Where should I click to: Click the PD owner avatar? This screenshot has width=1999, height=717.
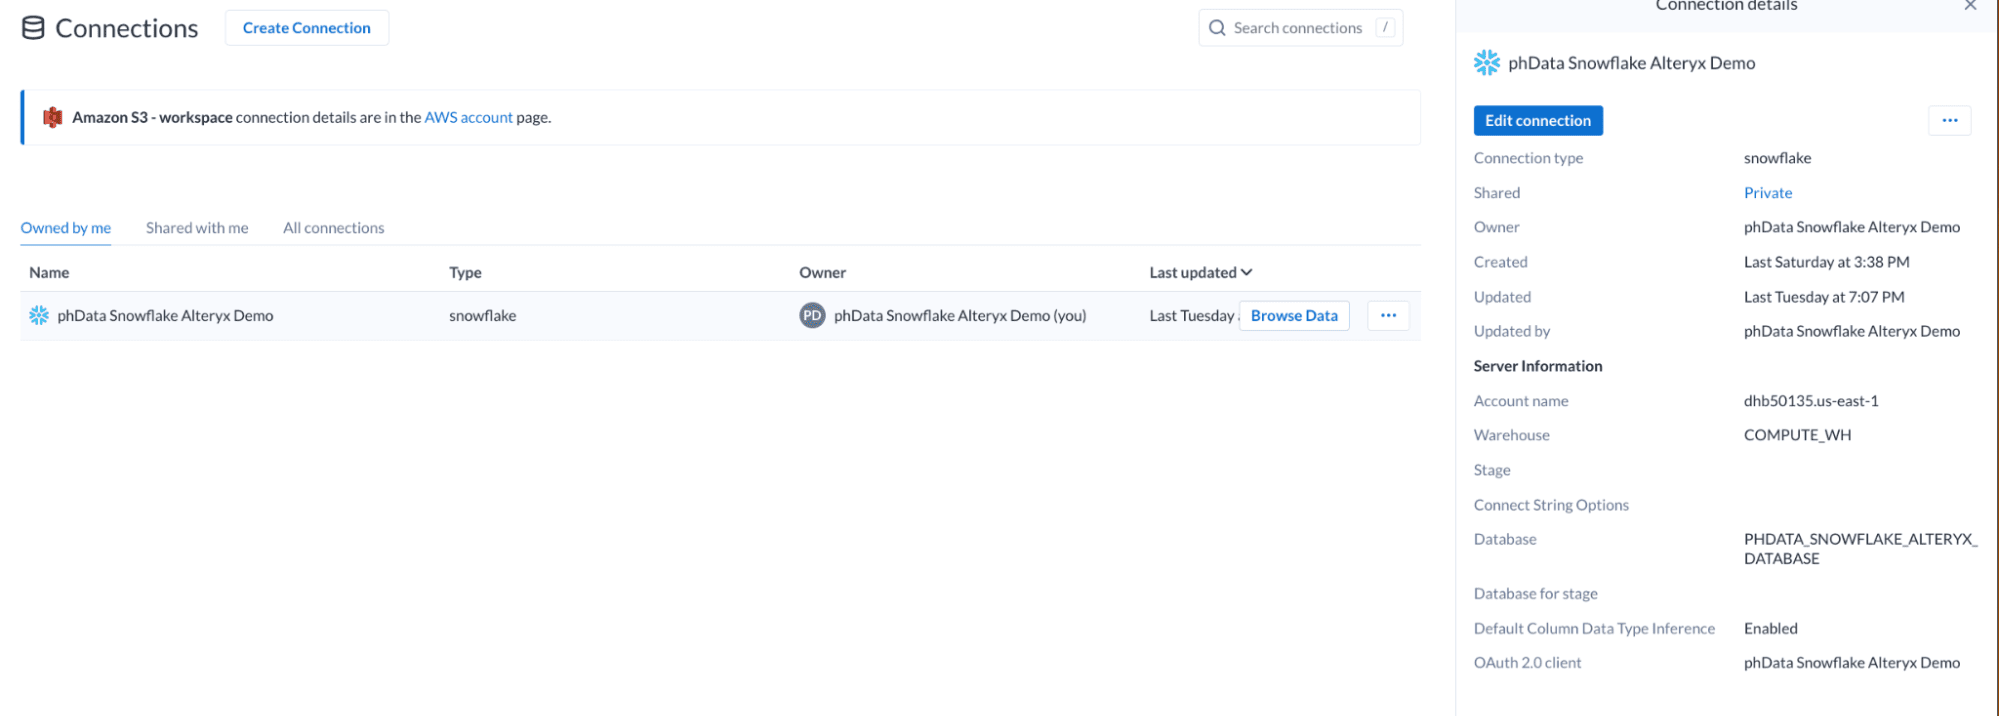[x=812, y=316]
